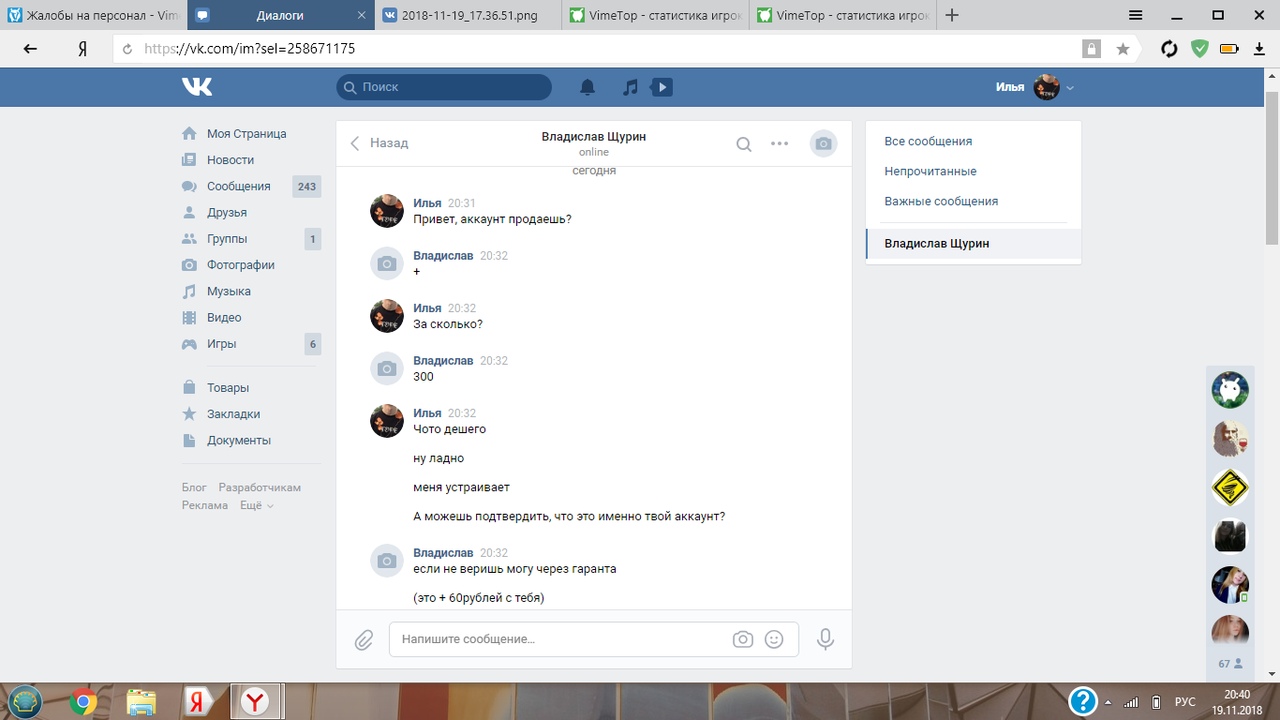The width and height of the screenshot is (1280, 720).
Task: Attach a file with the paperclip icon
Action: [364, 639]
